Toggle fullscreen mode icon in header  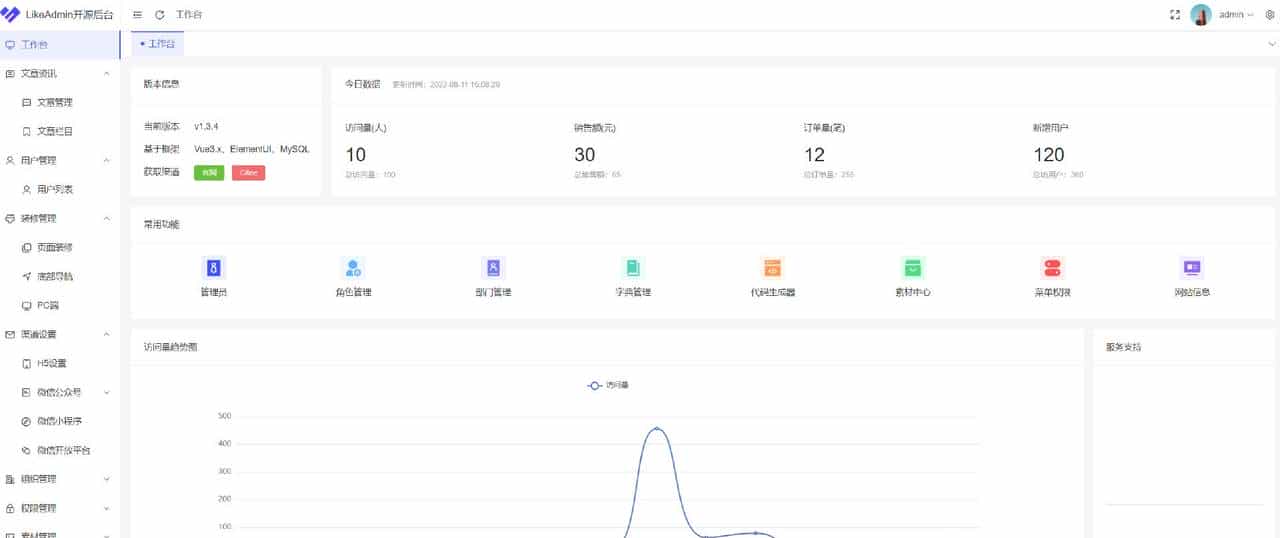pyautogui.click(x=1175, y=15)
